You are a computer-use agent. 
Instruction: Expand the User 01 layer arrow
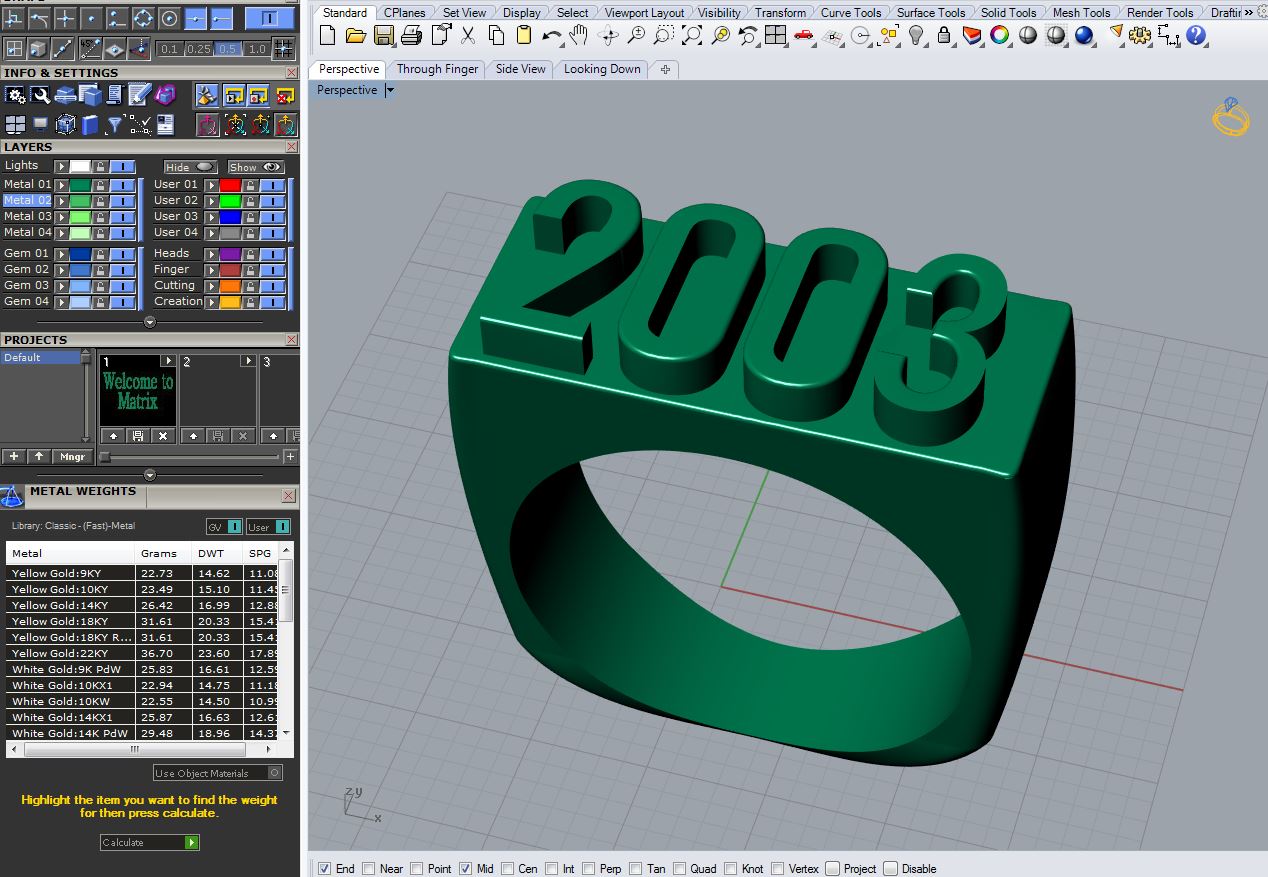(x=210, y=185)
